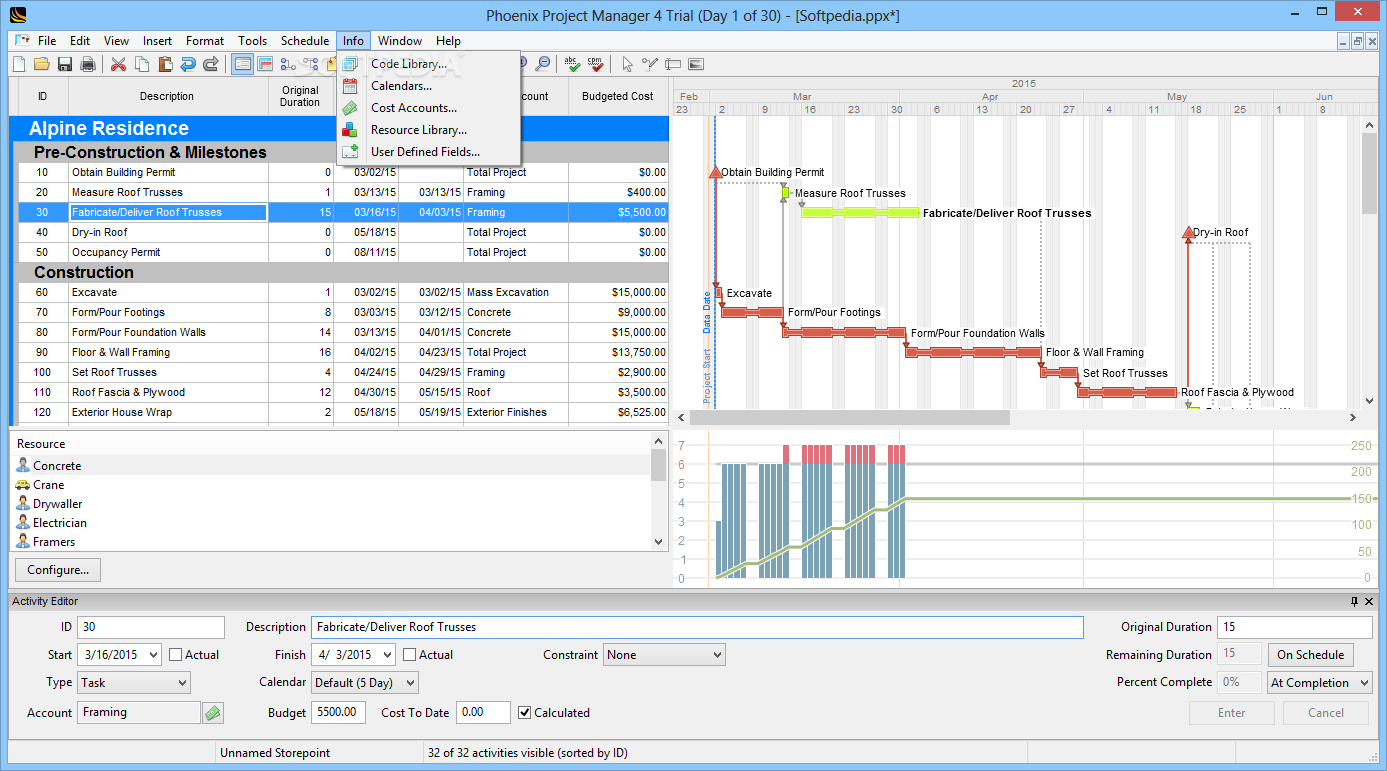Screen dimensions: 1387x771
Task: Choose Calendars... in the Info menu
Action: pyautogui.click(x=430, y=86)
